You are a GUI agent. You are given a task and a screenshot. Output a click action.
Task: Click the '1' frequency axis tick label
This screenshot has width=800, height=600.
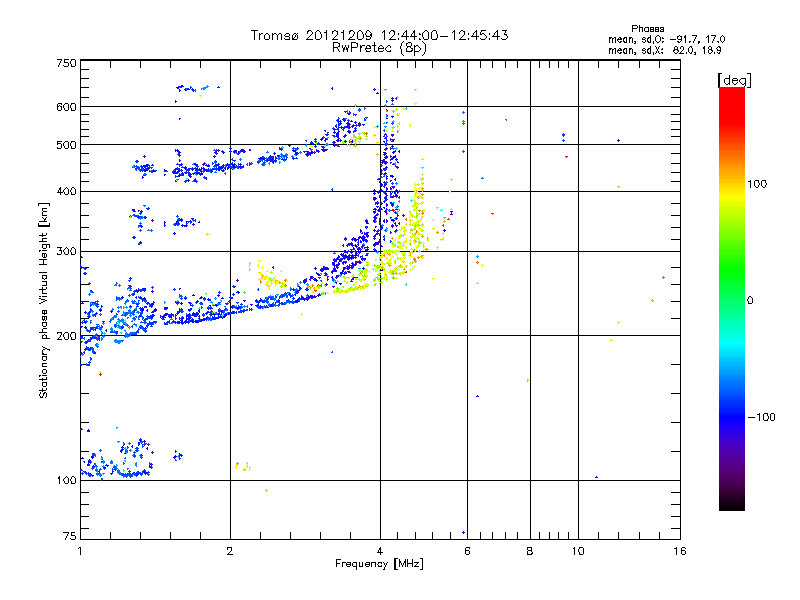[81, 551]
